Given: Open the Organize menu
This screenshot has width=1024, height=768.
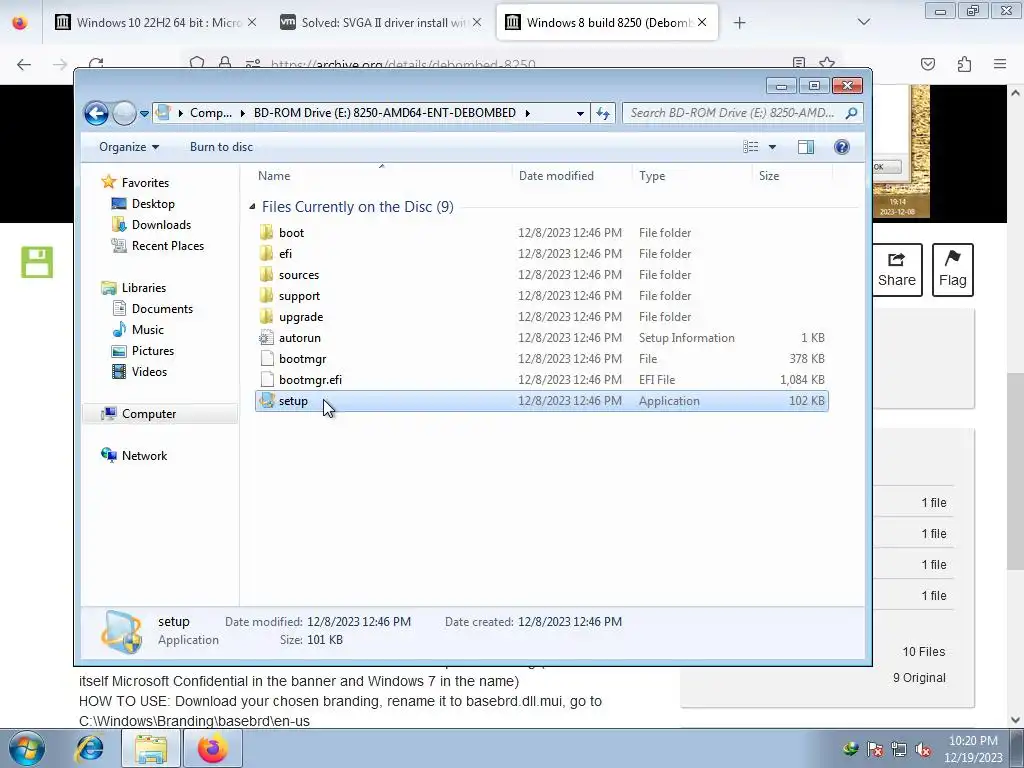Looking at the screenshot, I should (x=129, y=147).
